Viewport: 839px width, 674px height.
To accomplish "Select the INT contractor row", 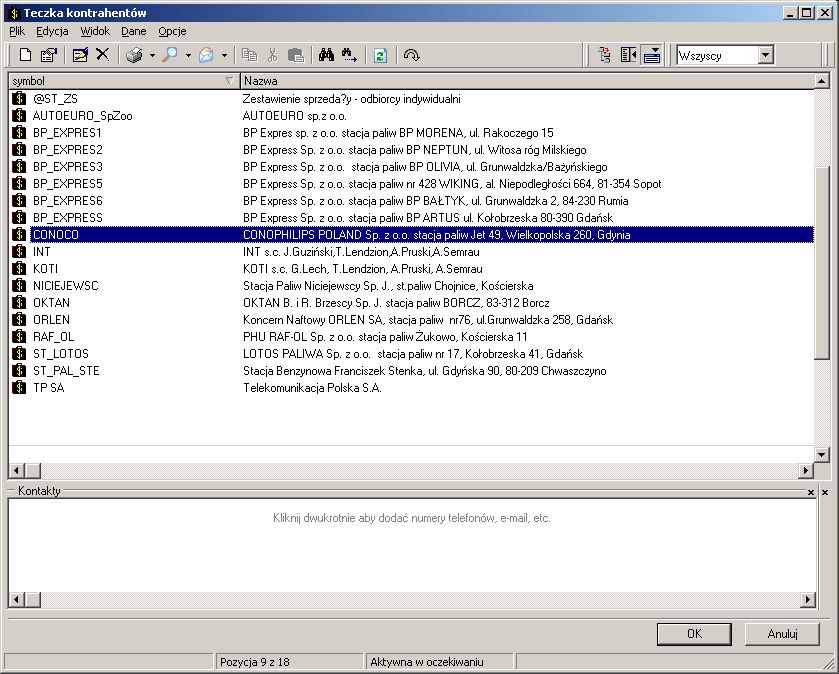I will coord(411,251).
